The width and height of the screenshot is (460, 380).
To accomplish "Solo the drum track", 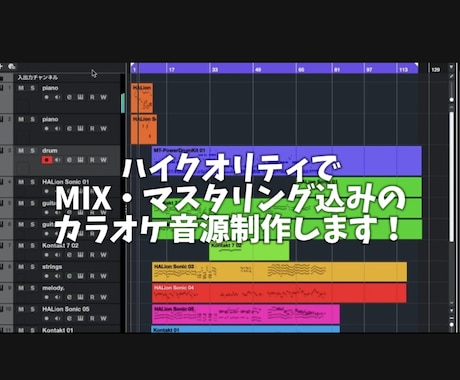I will pyautogui.click(x=32, y=151).
